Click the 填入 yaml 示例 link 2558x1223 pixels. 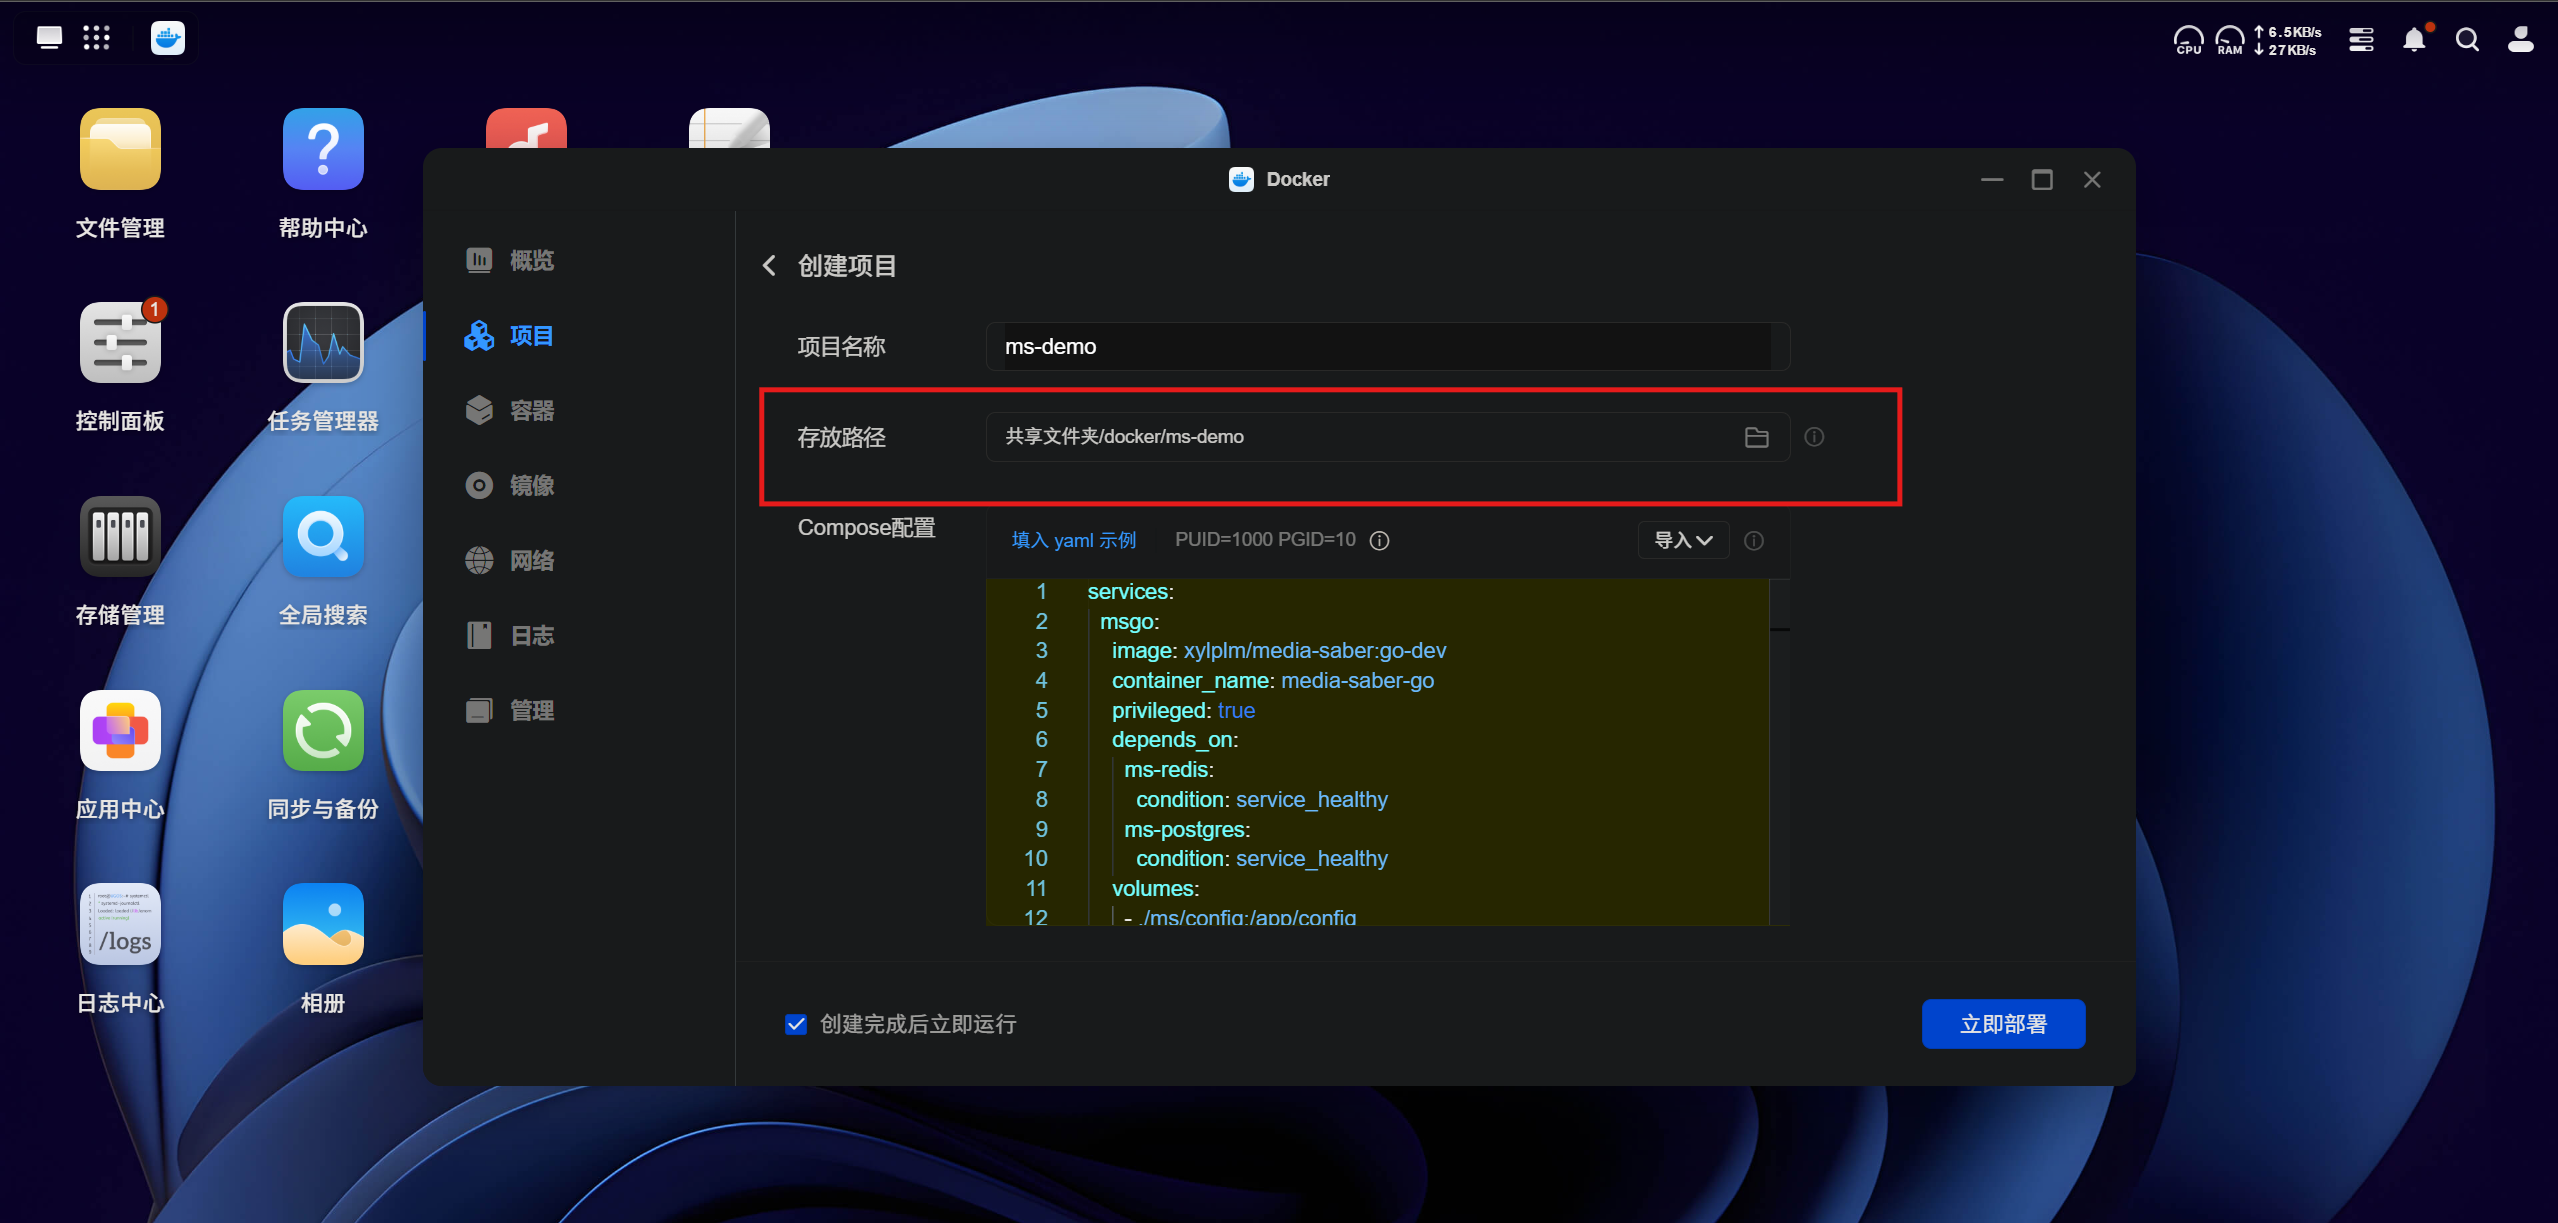tap(1073, 541)
